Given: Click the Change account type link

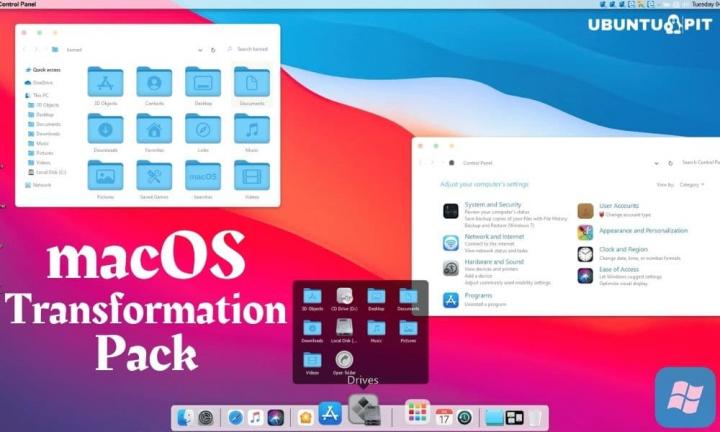Looking at the screenshot, I should point(628,215).
